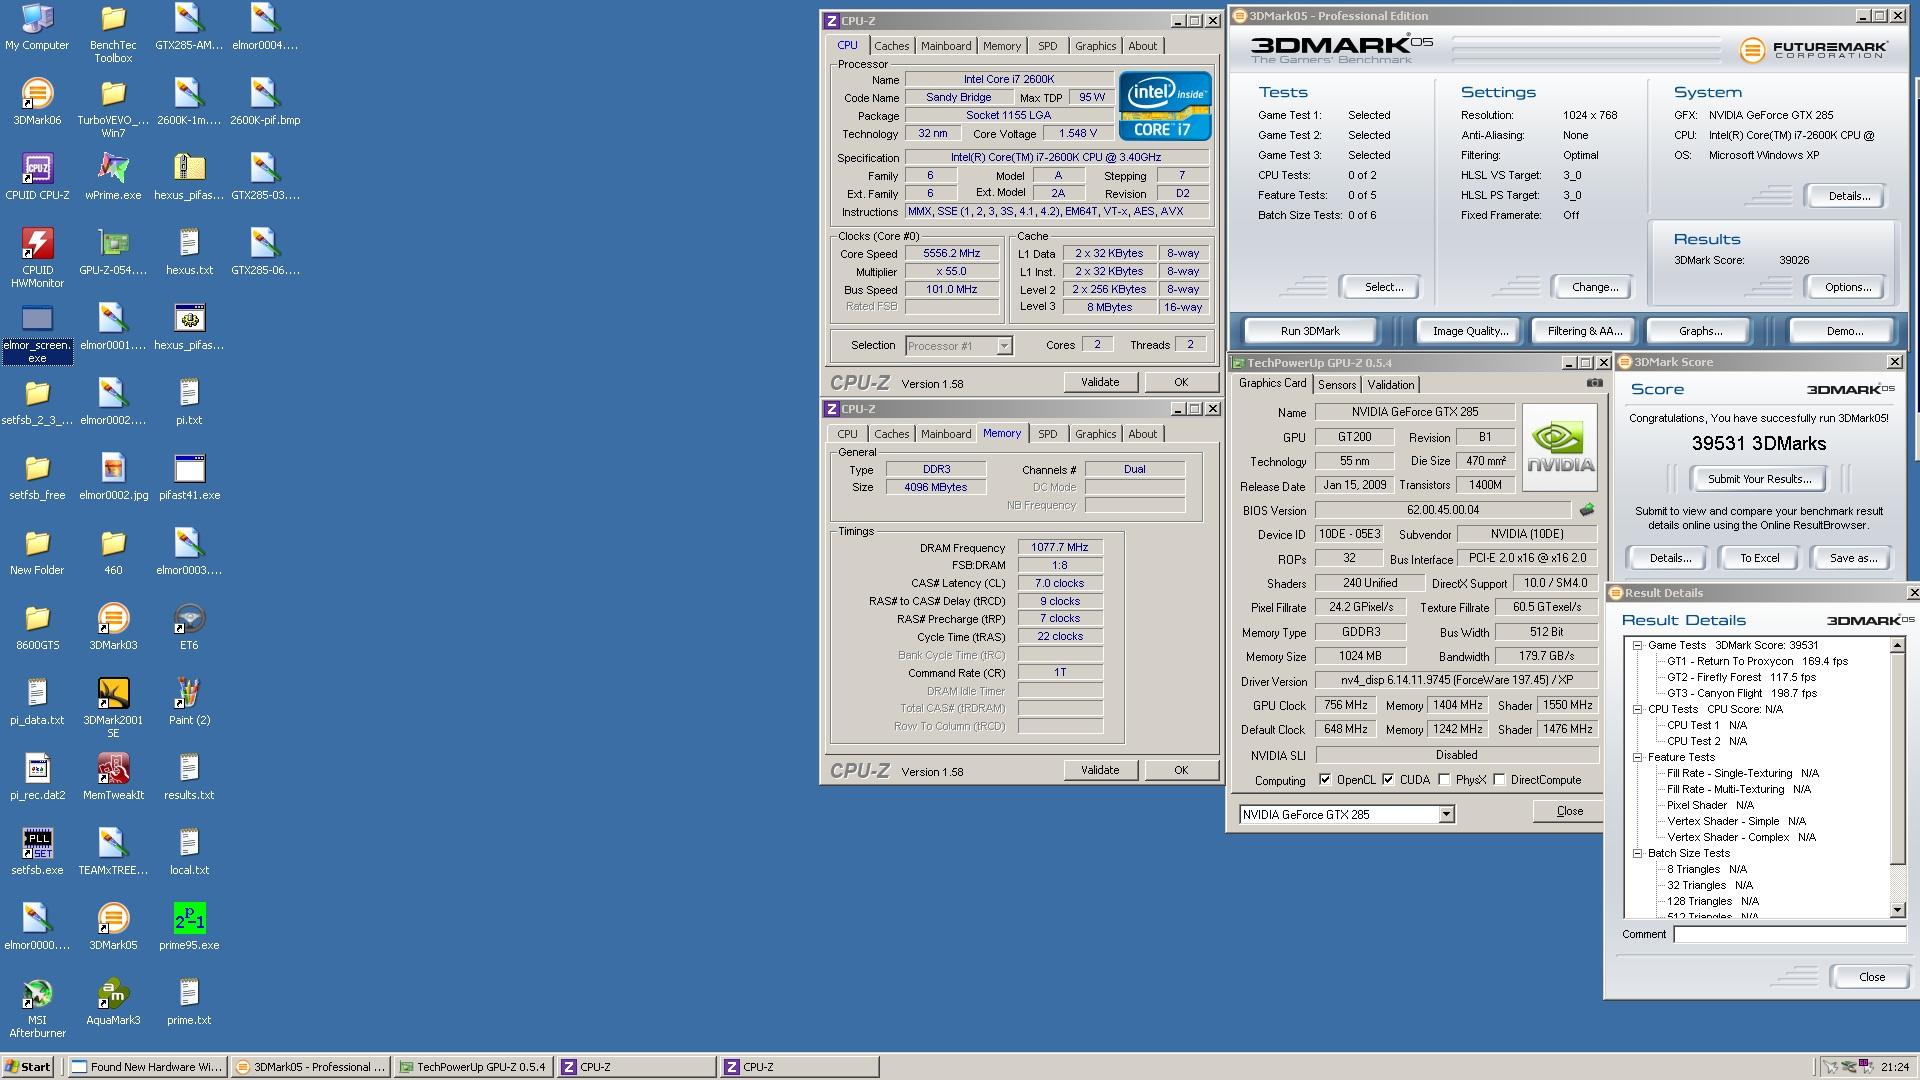Switch to Validation tab in GPU-Z
This screenshot has height=1080, width=1920.
[x=1391, y=385]
